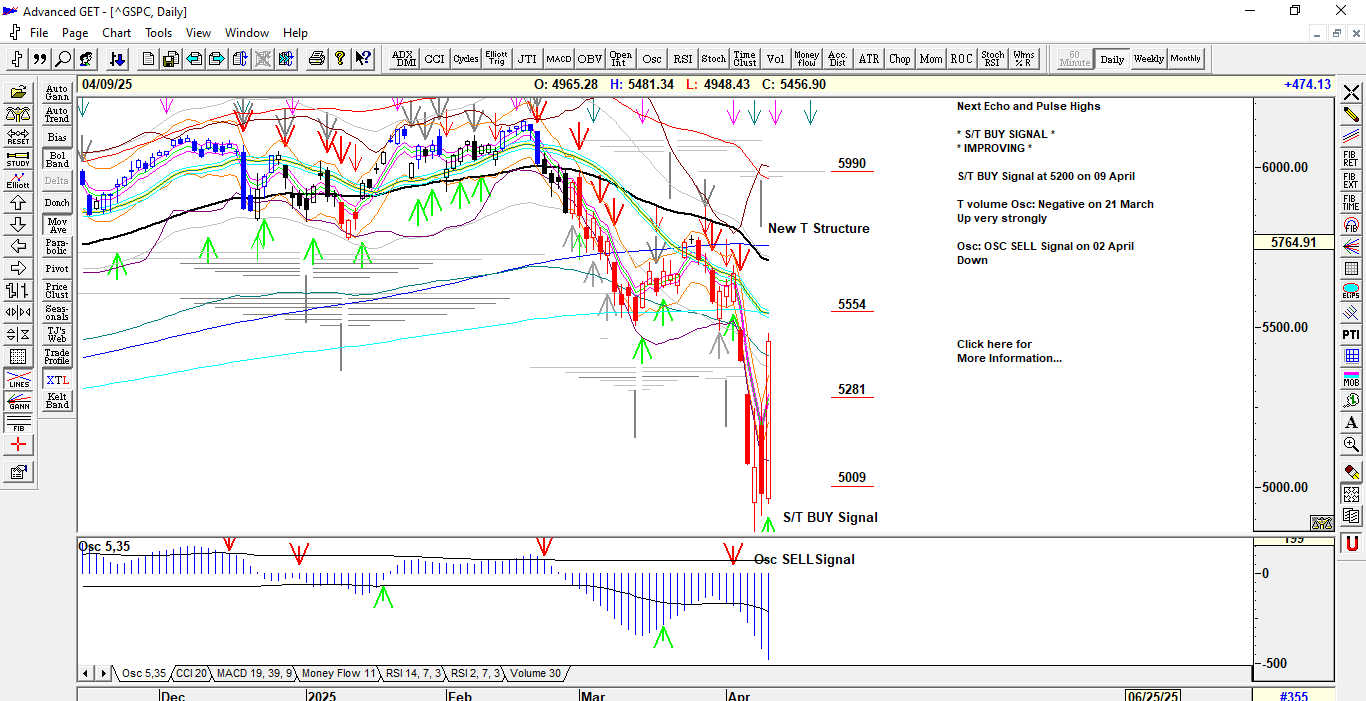Open the open-folder icon in left sidebar

18,92
